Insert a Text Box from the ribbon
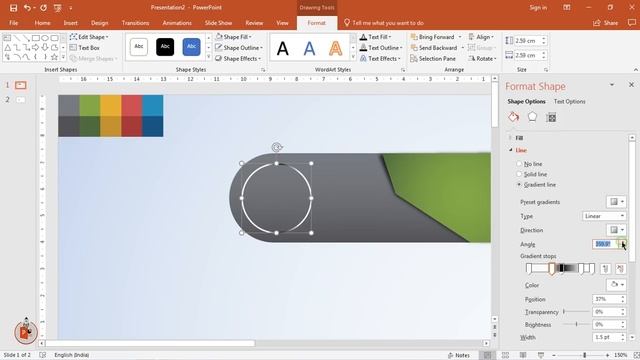640x360 pixels. 85,48
